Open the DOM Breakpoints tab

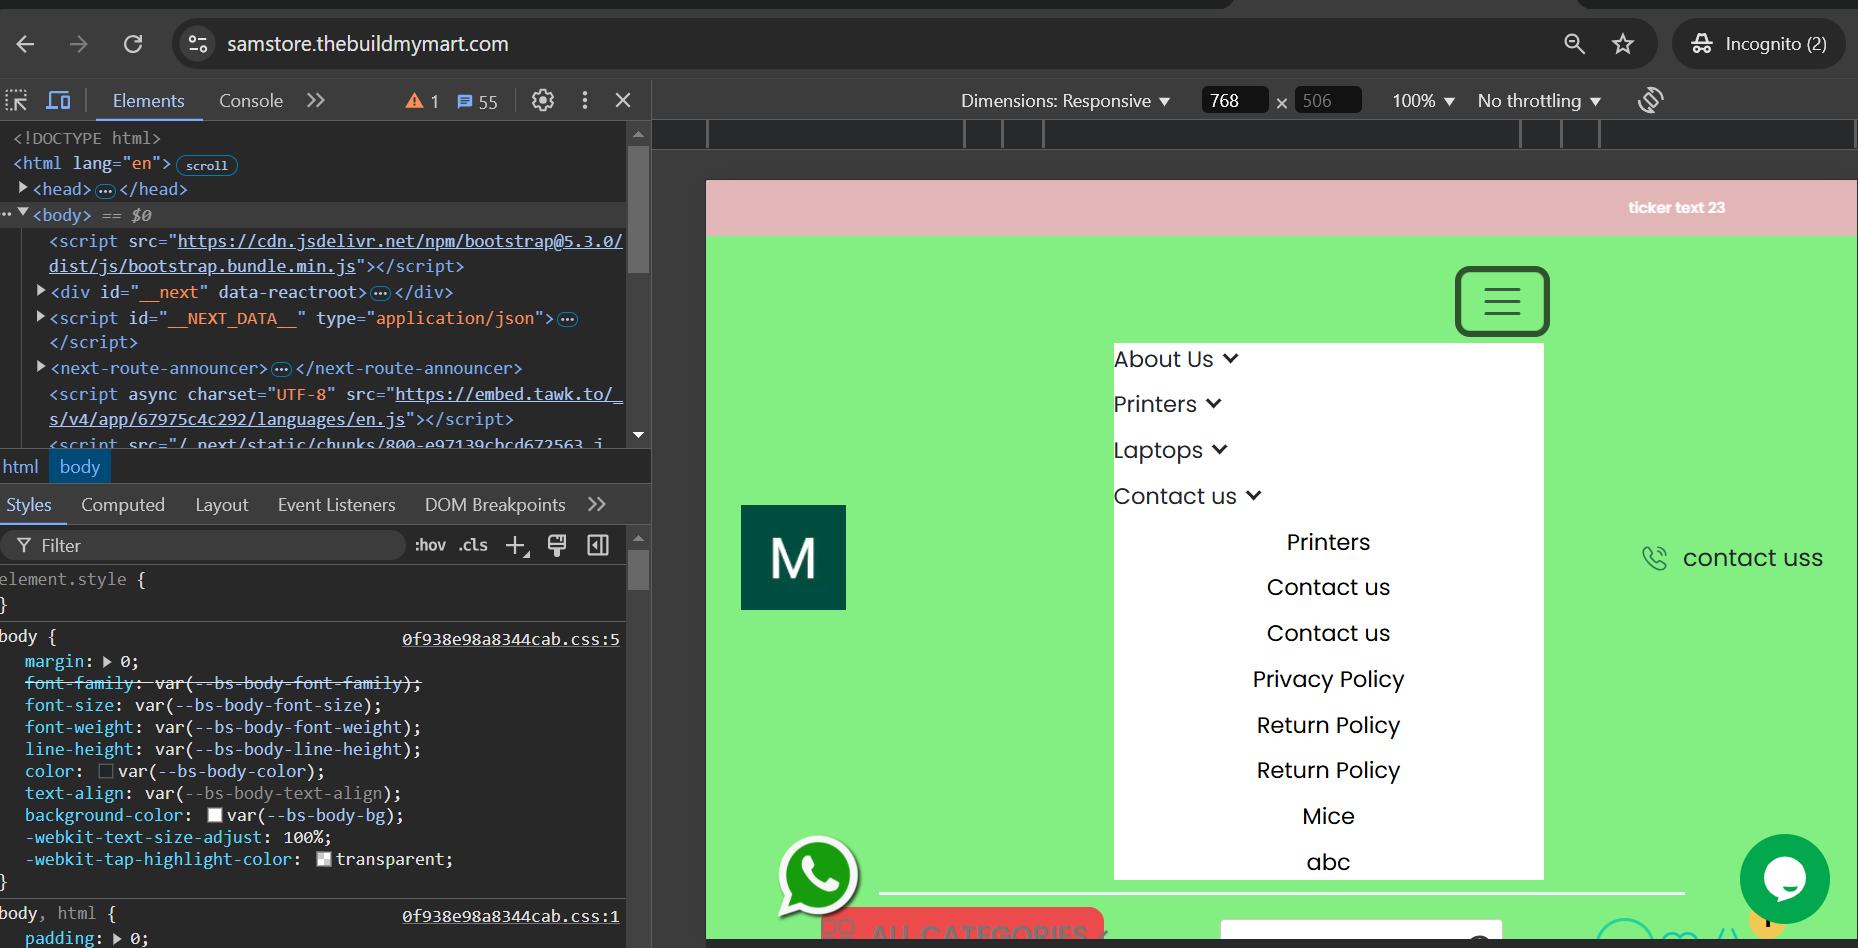coord(495,505)
